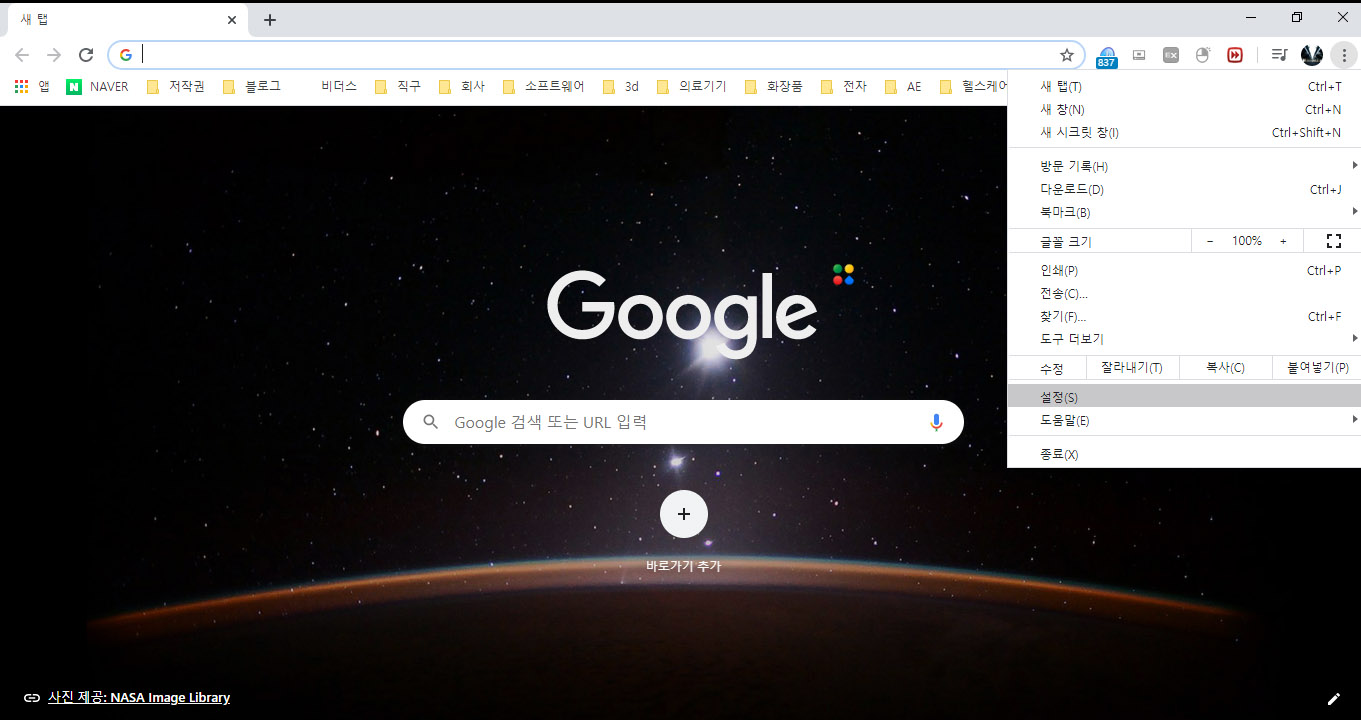
Task: Select 다운로드(D) menu item
Action: [1184, 190]
